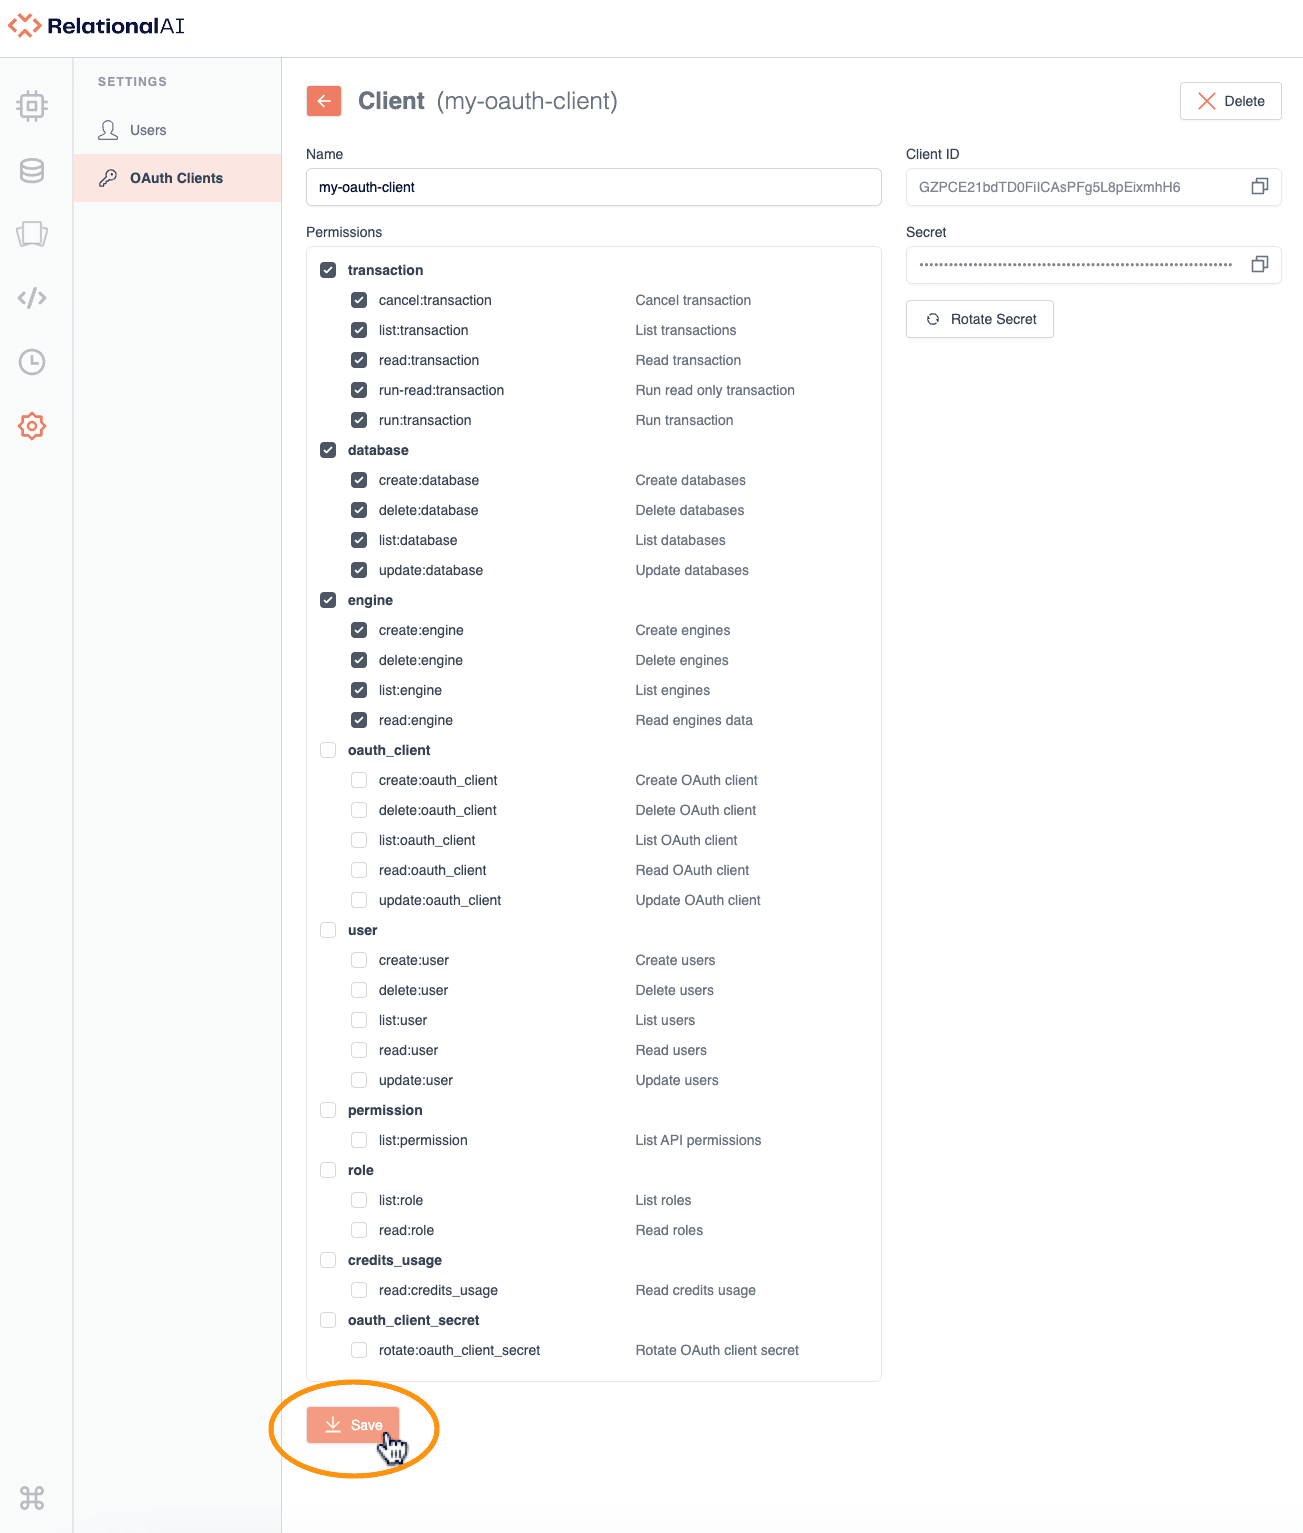Copy the Secret value
The width and height of the screenshot is (1303, 1533).
coord(1260,265)
